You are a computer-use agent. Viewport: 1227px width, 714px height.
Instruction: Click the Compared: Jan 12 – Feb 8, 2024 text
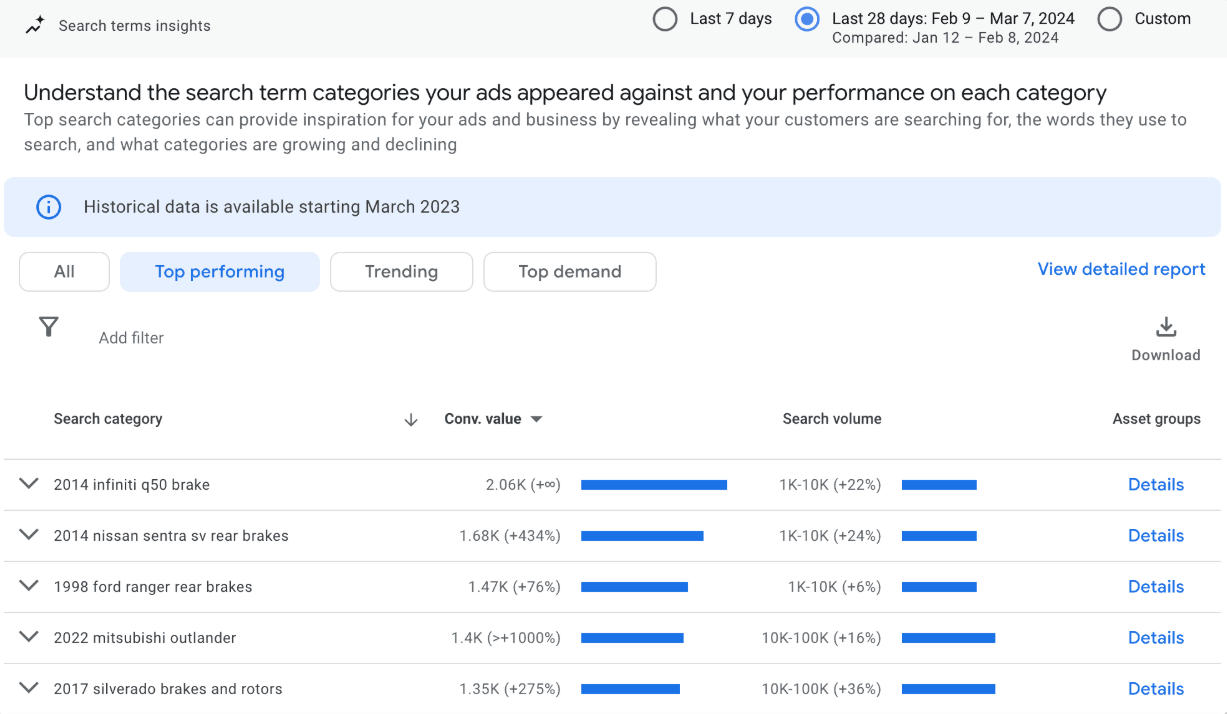click(x=945, y=38)
